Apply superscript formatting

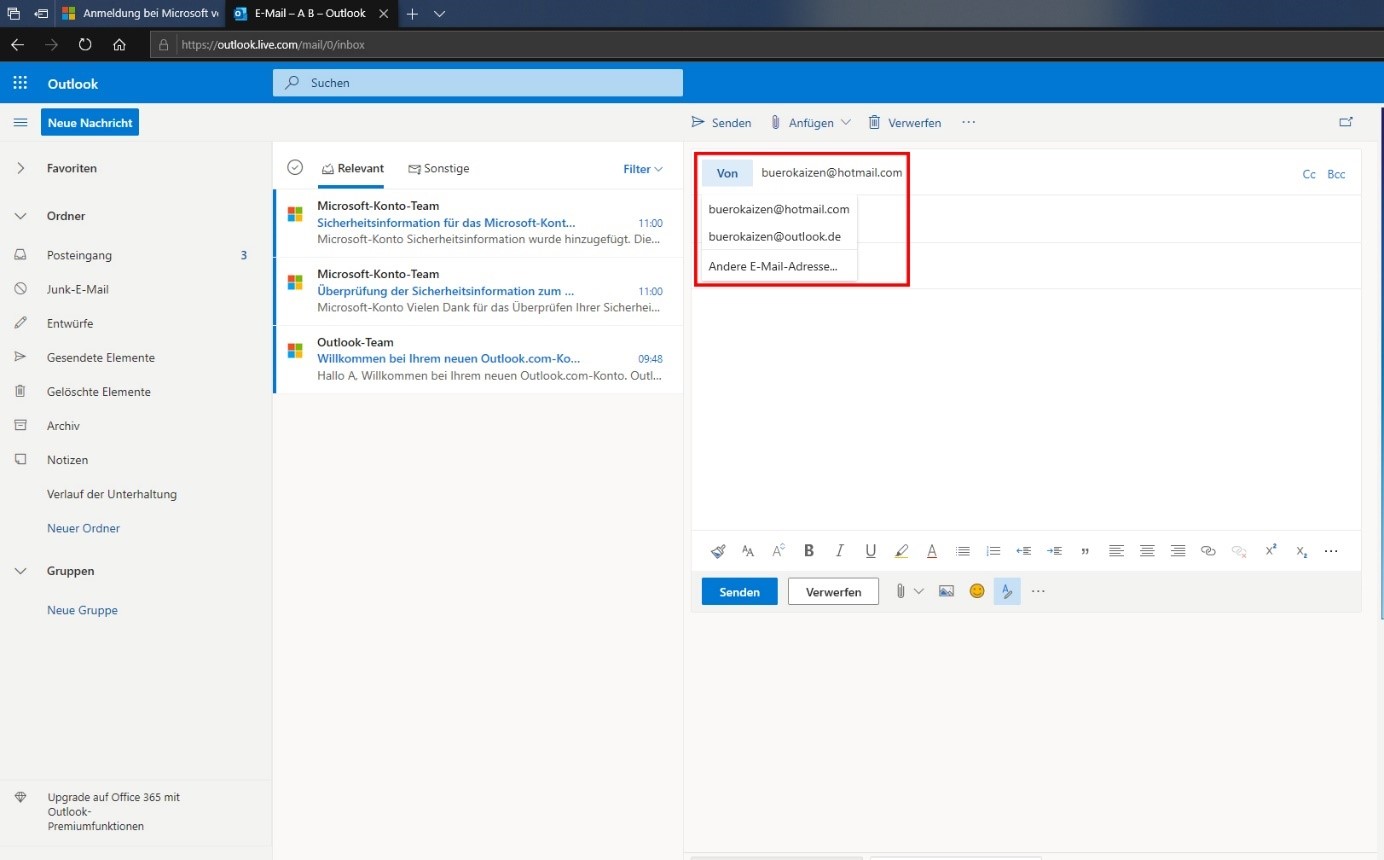pos(1271,550)
